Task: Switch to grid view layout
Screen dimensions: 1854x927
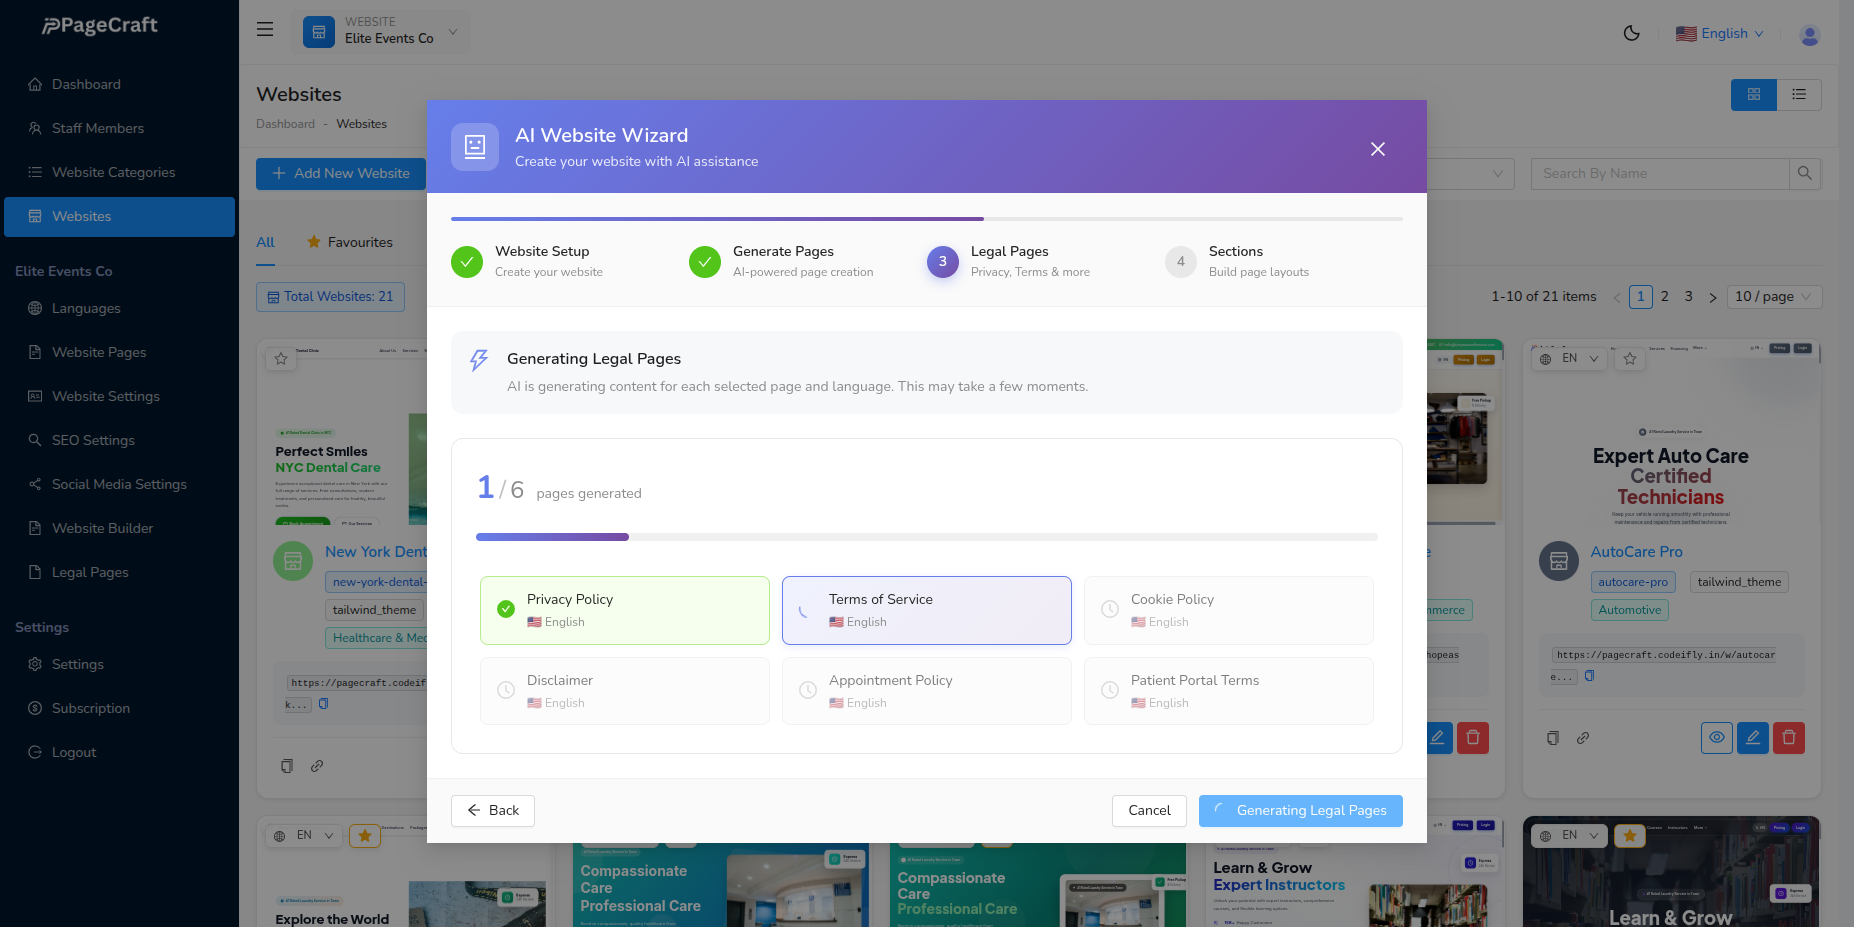Action: click(1753, 95)
